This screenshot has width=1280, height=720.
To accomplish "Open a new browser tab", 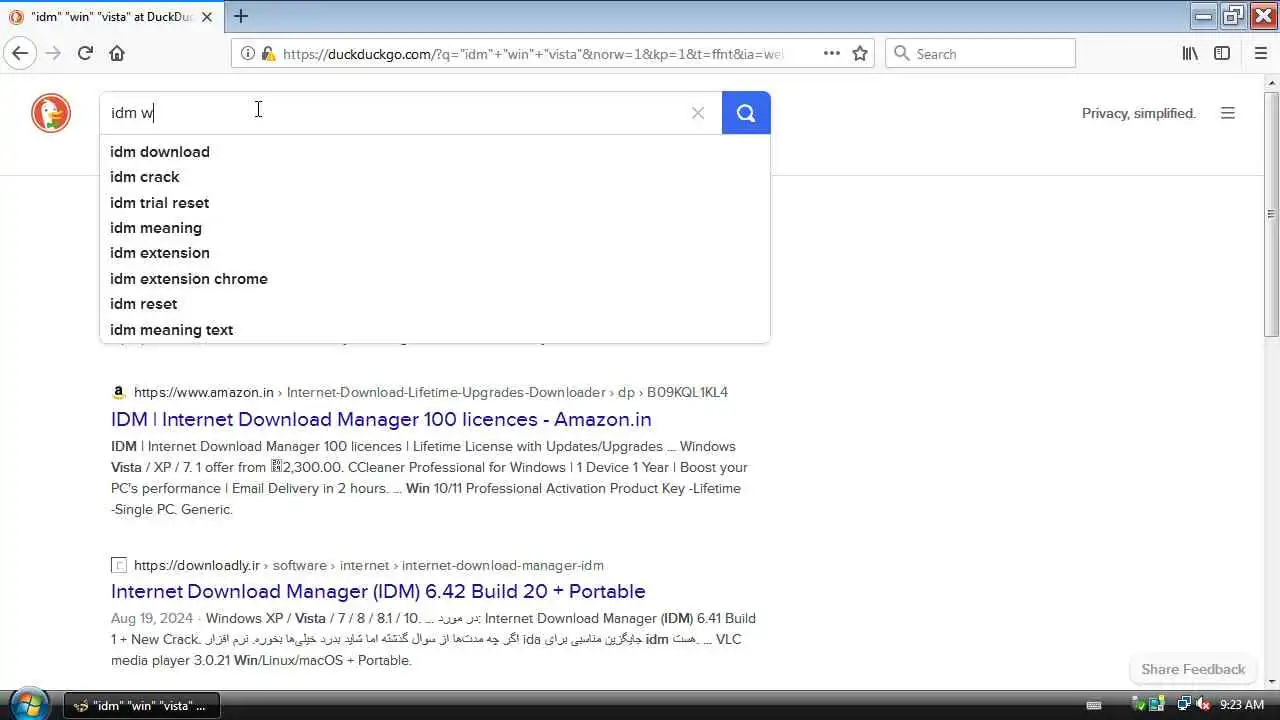I will point(241,16).
